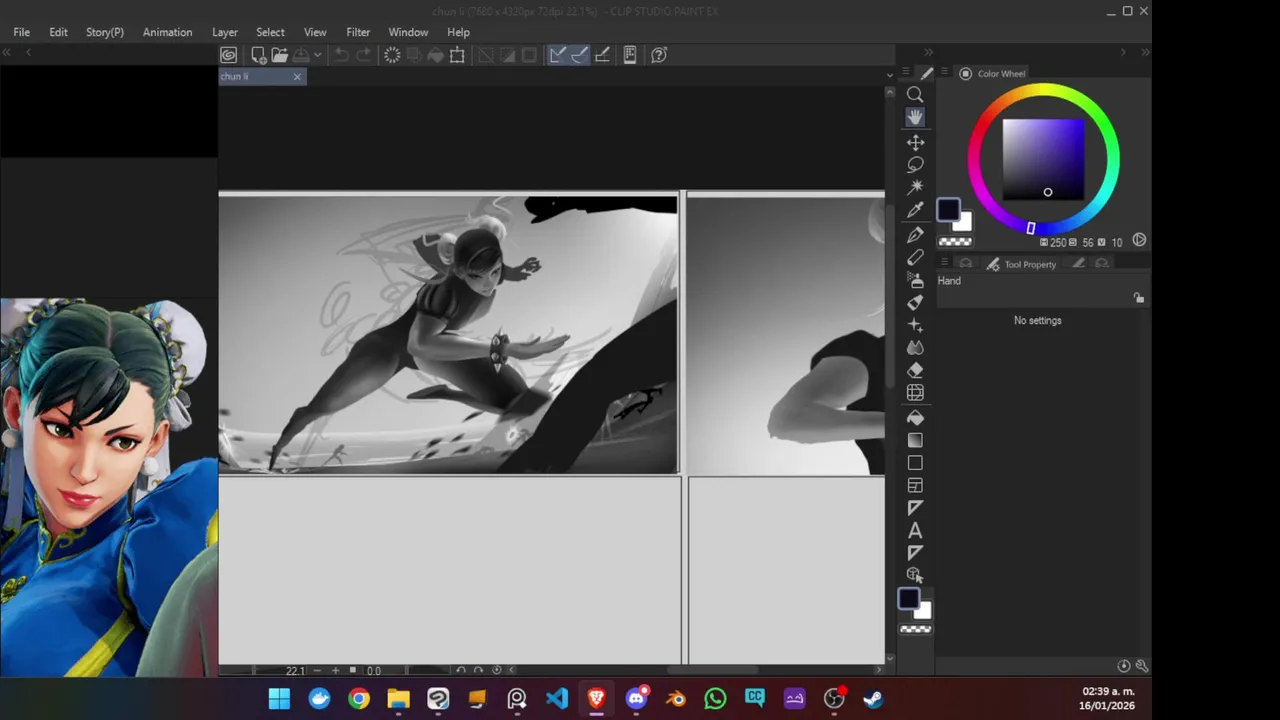Select the Frame border tool
This screenshot has width=1280, height=720.
[915, 486]
